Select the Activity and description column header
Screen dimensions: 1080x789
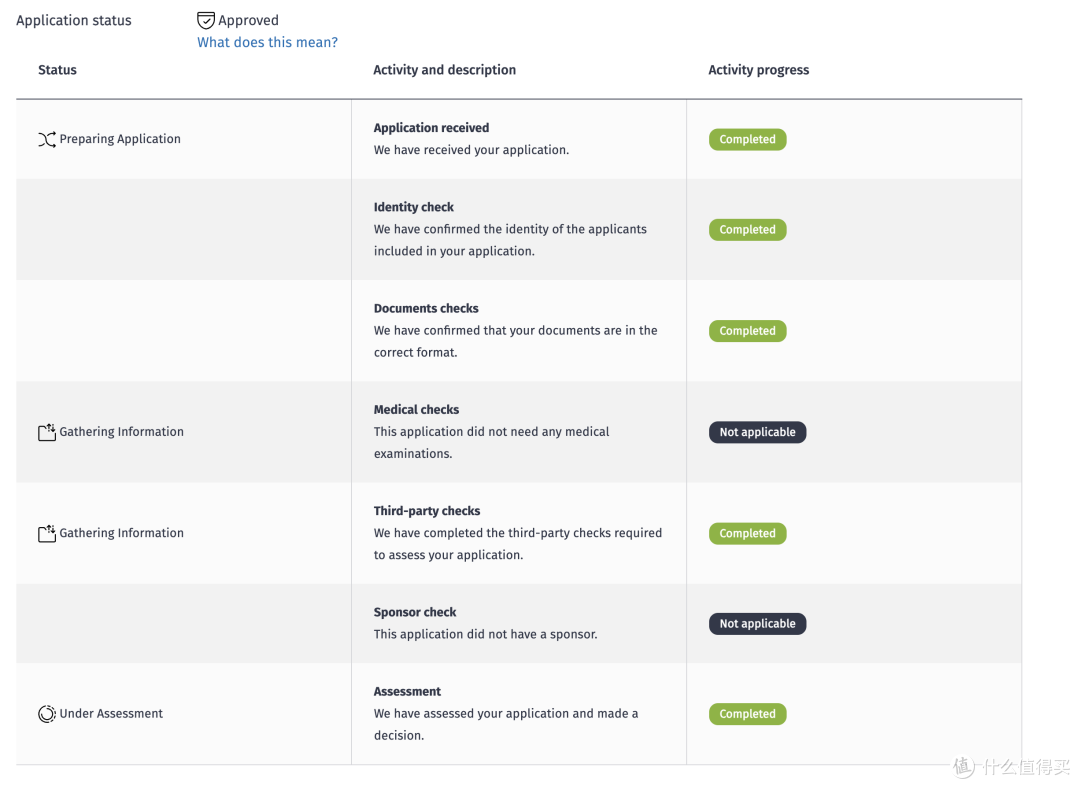(444, 70)
